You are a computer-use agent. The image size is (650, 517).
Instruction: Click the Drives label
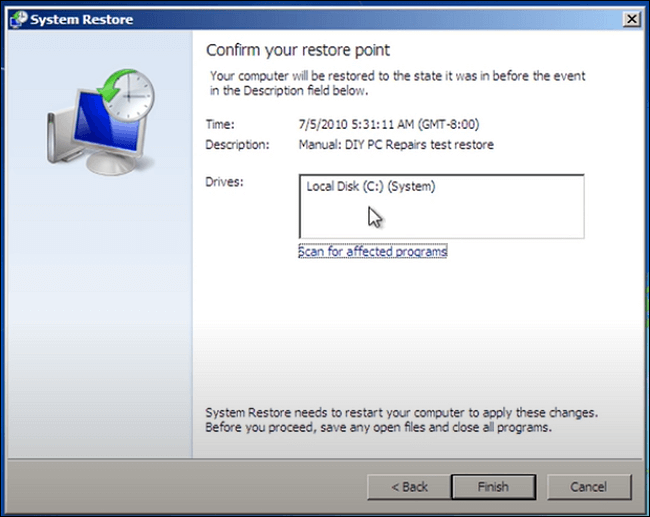223,182
